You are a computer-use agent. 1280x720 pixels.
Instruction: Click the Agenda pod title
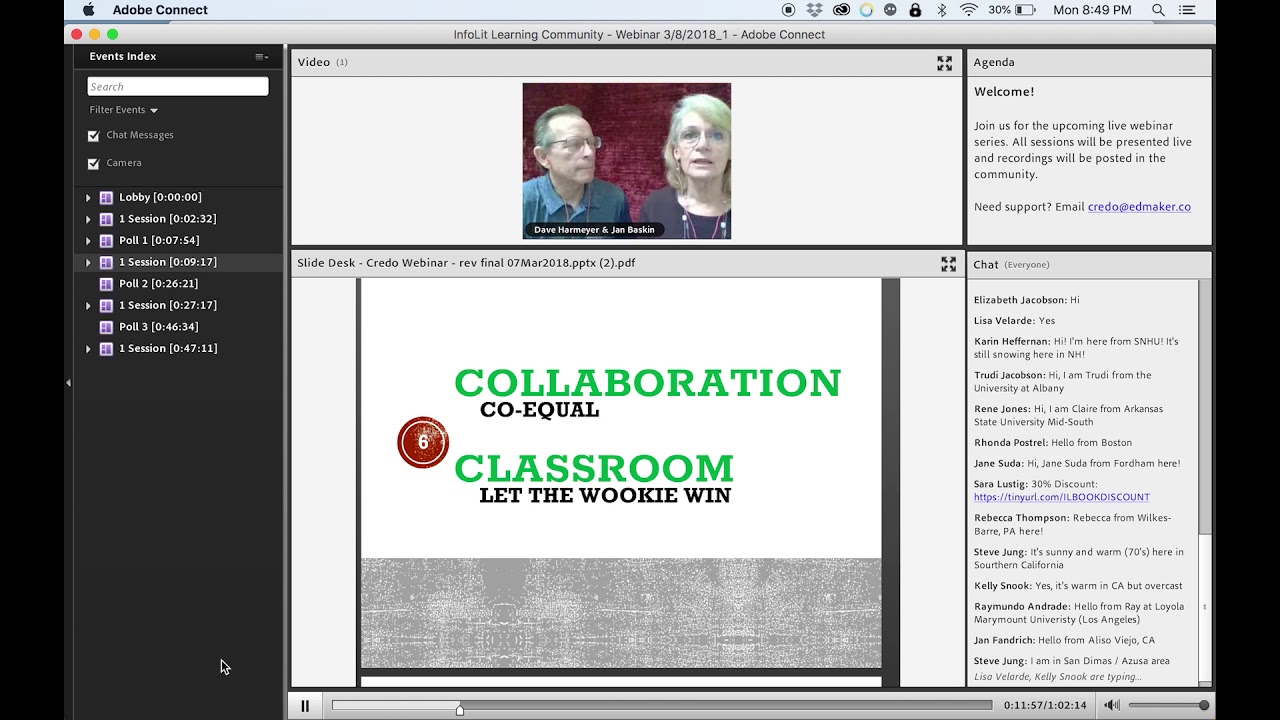pos(994,62)
